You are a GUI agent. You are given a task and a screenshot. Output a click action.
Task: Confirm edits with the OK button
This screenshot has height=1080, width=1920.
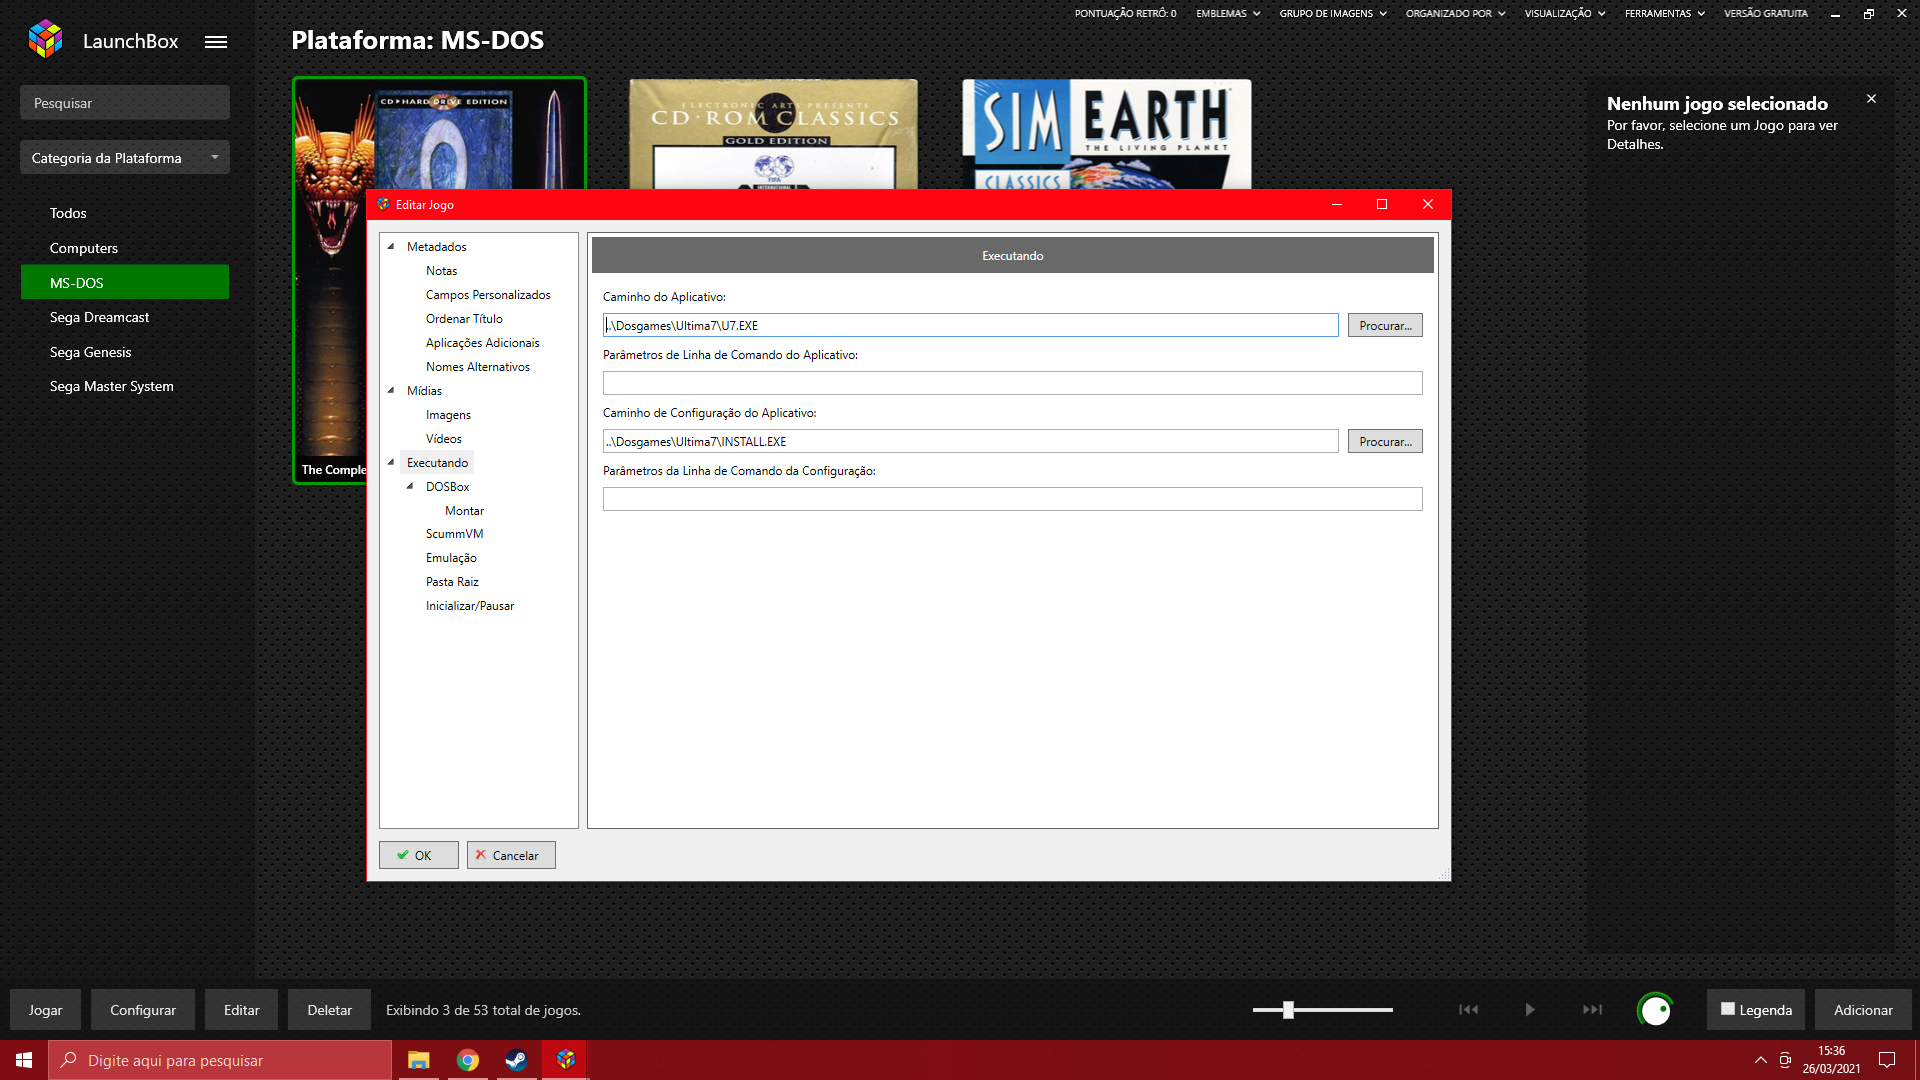pyautogui.click(x=419, y=855)
